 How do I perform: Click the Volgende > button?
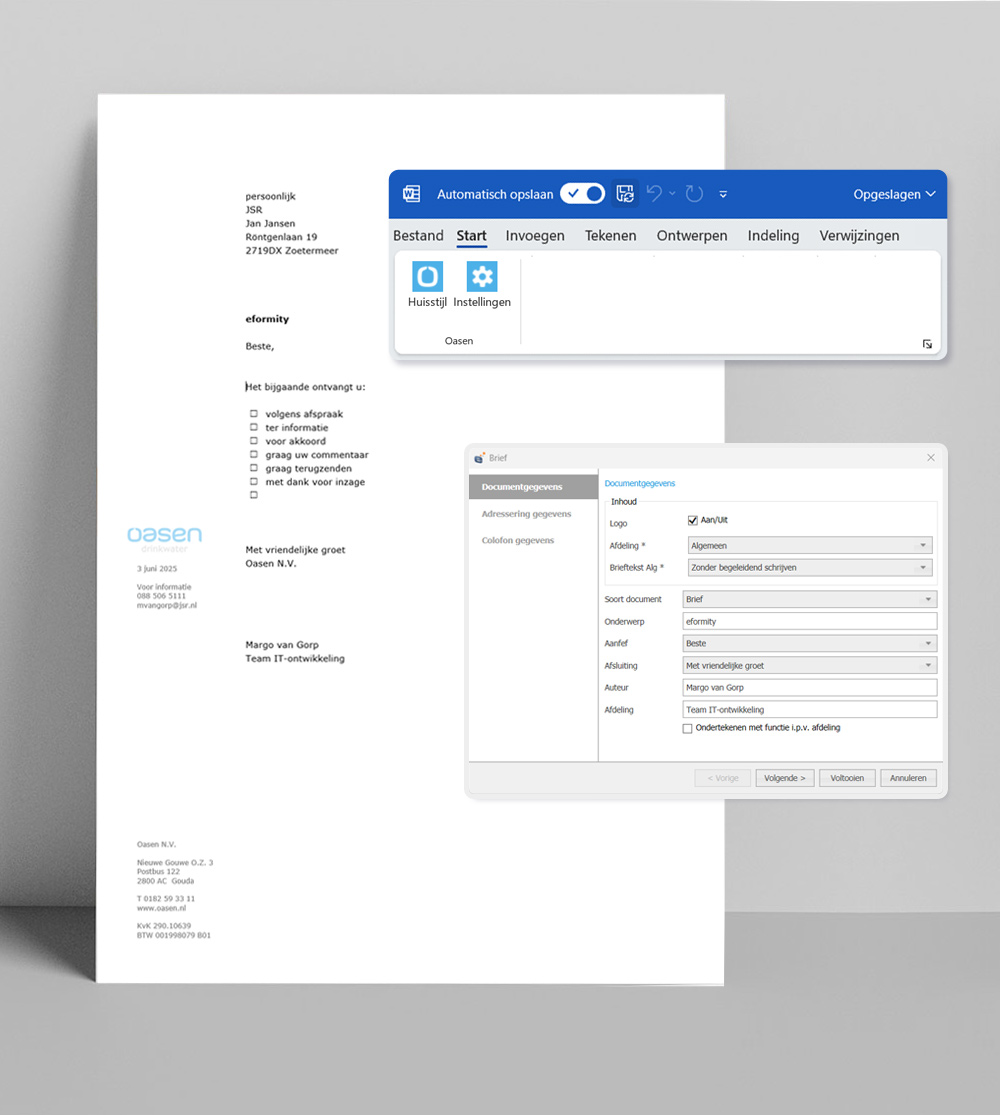pyautogui.click(x=785, y=778)
